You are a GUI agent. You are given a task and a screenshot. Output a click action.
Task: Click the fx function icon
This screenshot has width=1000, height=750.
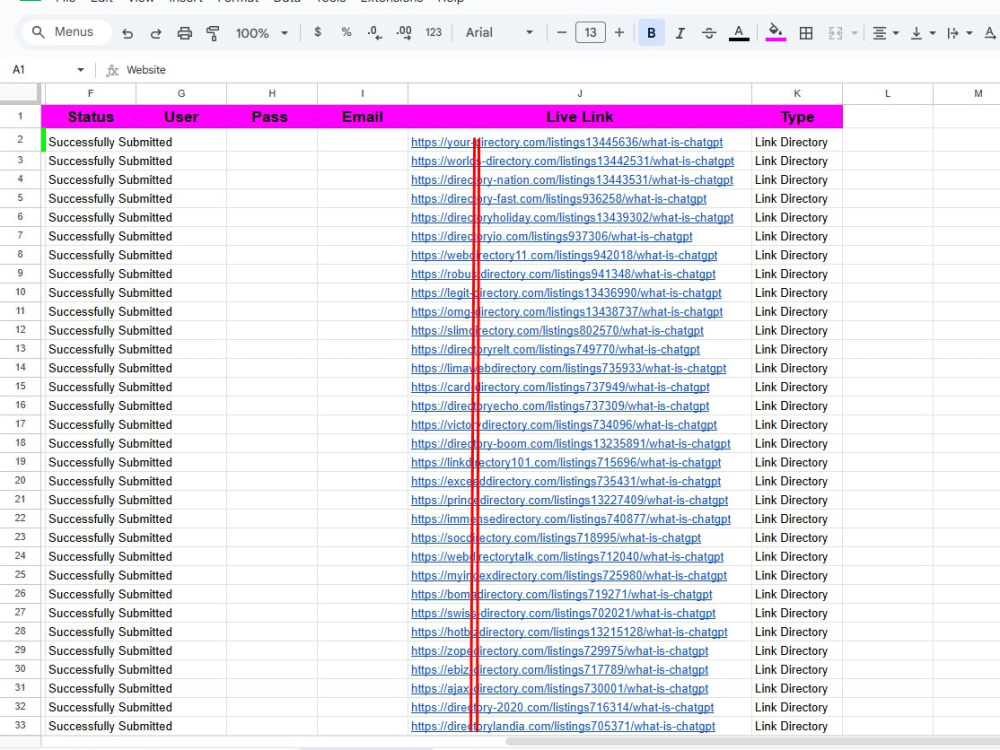(112, 70)
